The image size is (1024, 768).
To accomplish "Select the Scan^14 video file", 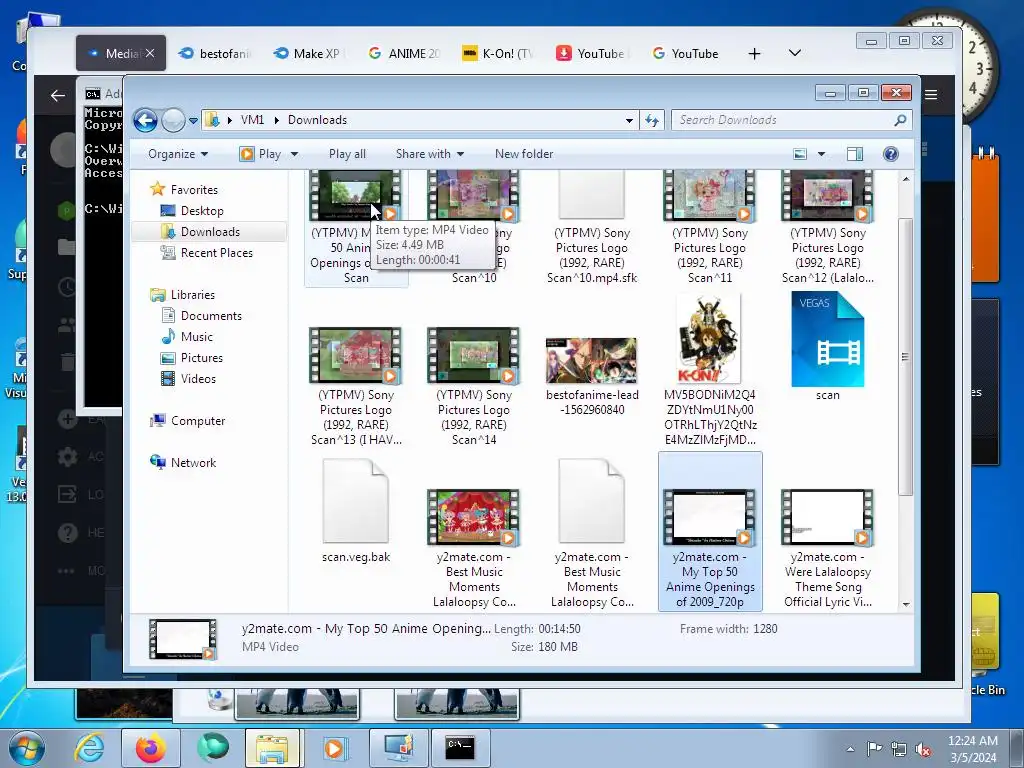I will [x=473, y=385].
